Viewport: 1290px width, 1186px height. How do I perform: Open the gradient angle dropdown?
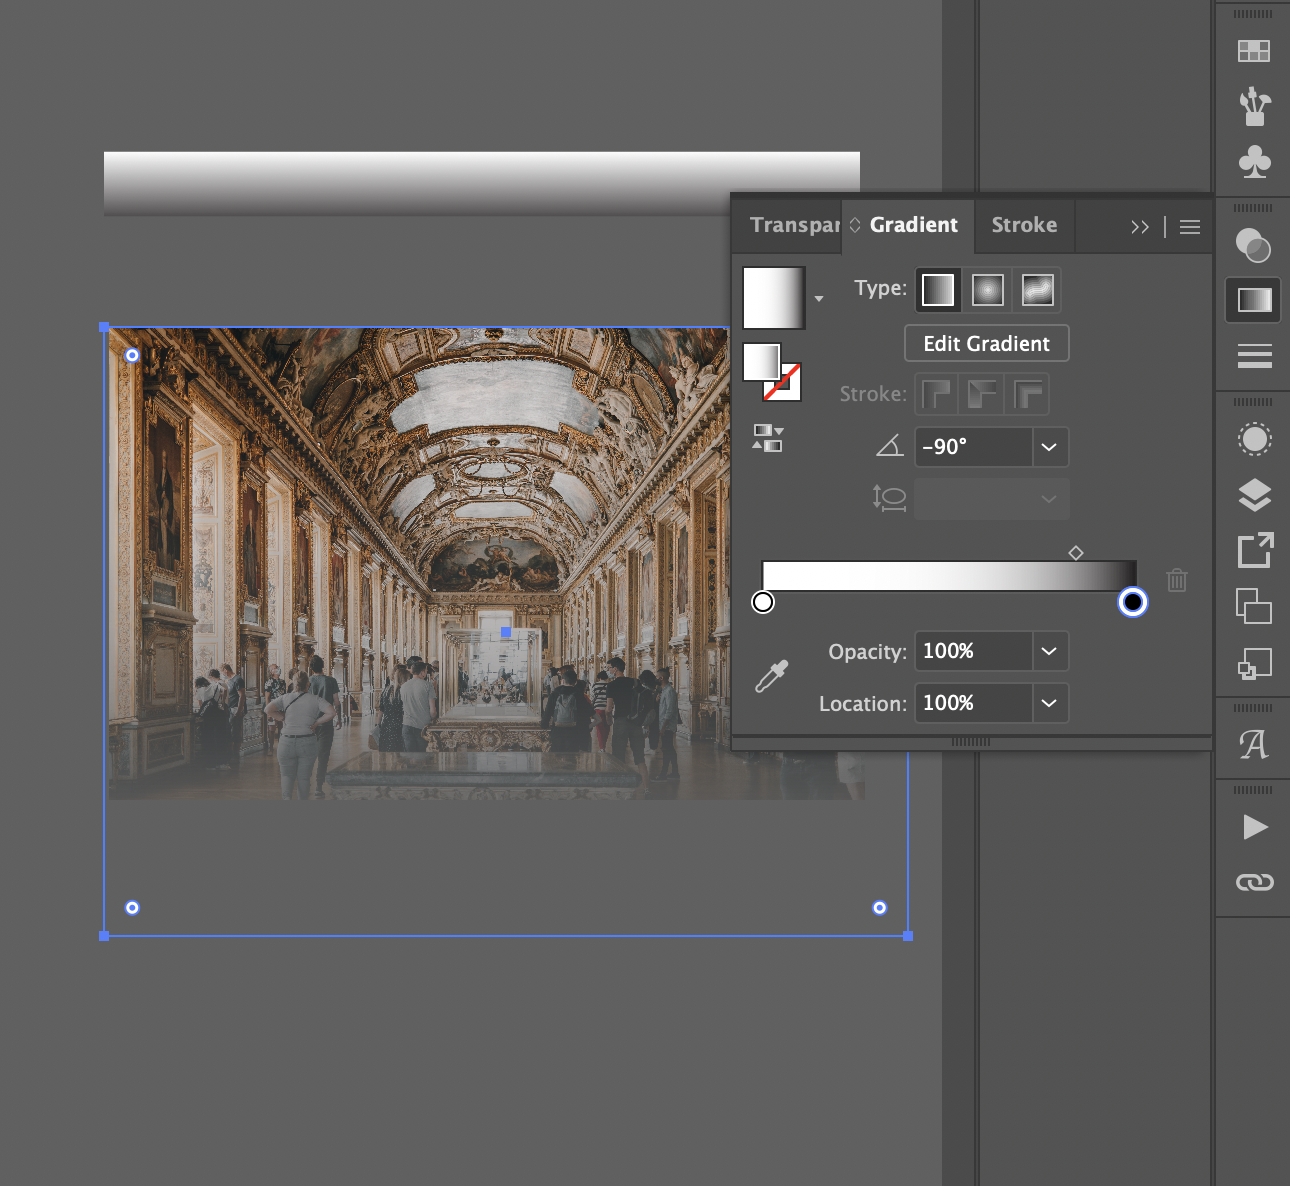click(1049, 447)
